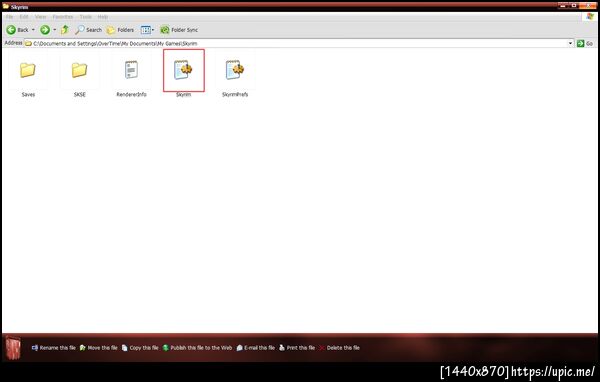Click 'Publish this file to the Web'
600x382 pixels.
click(197, 348)
